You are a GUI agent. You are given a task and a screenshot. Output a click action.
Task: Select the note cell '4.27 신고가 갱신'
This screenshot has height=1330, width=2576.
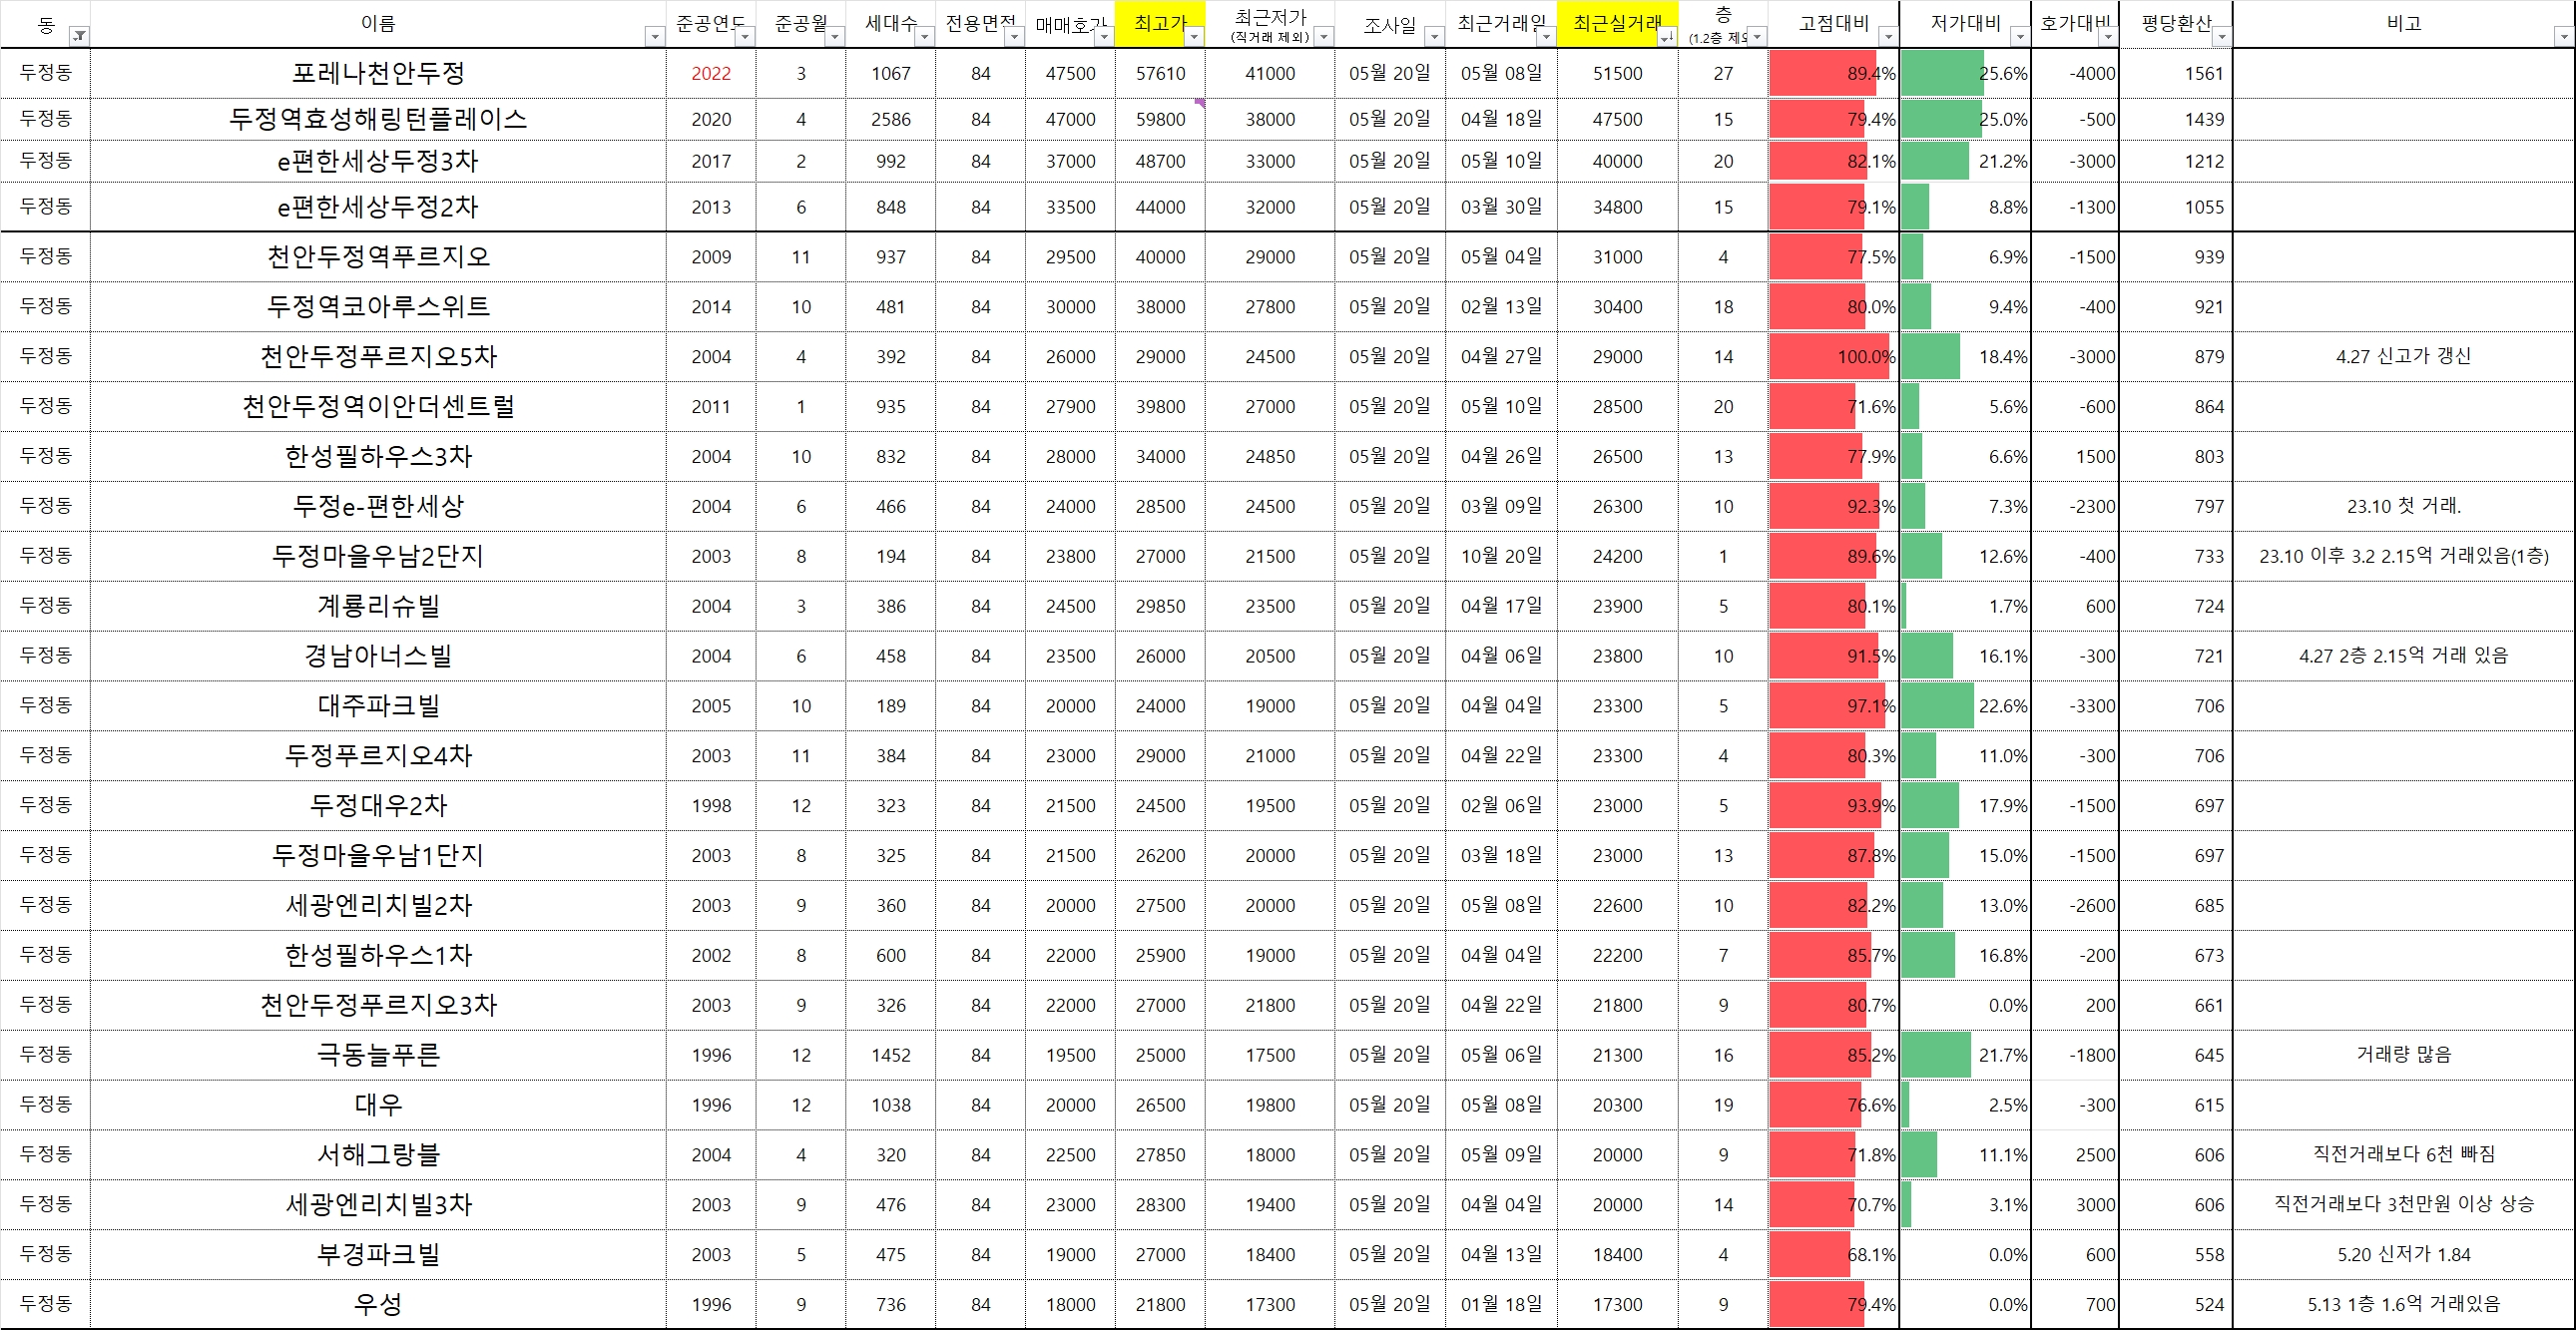[x=2403, y=357]
